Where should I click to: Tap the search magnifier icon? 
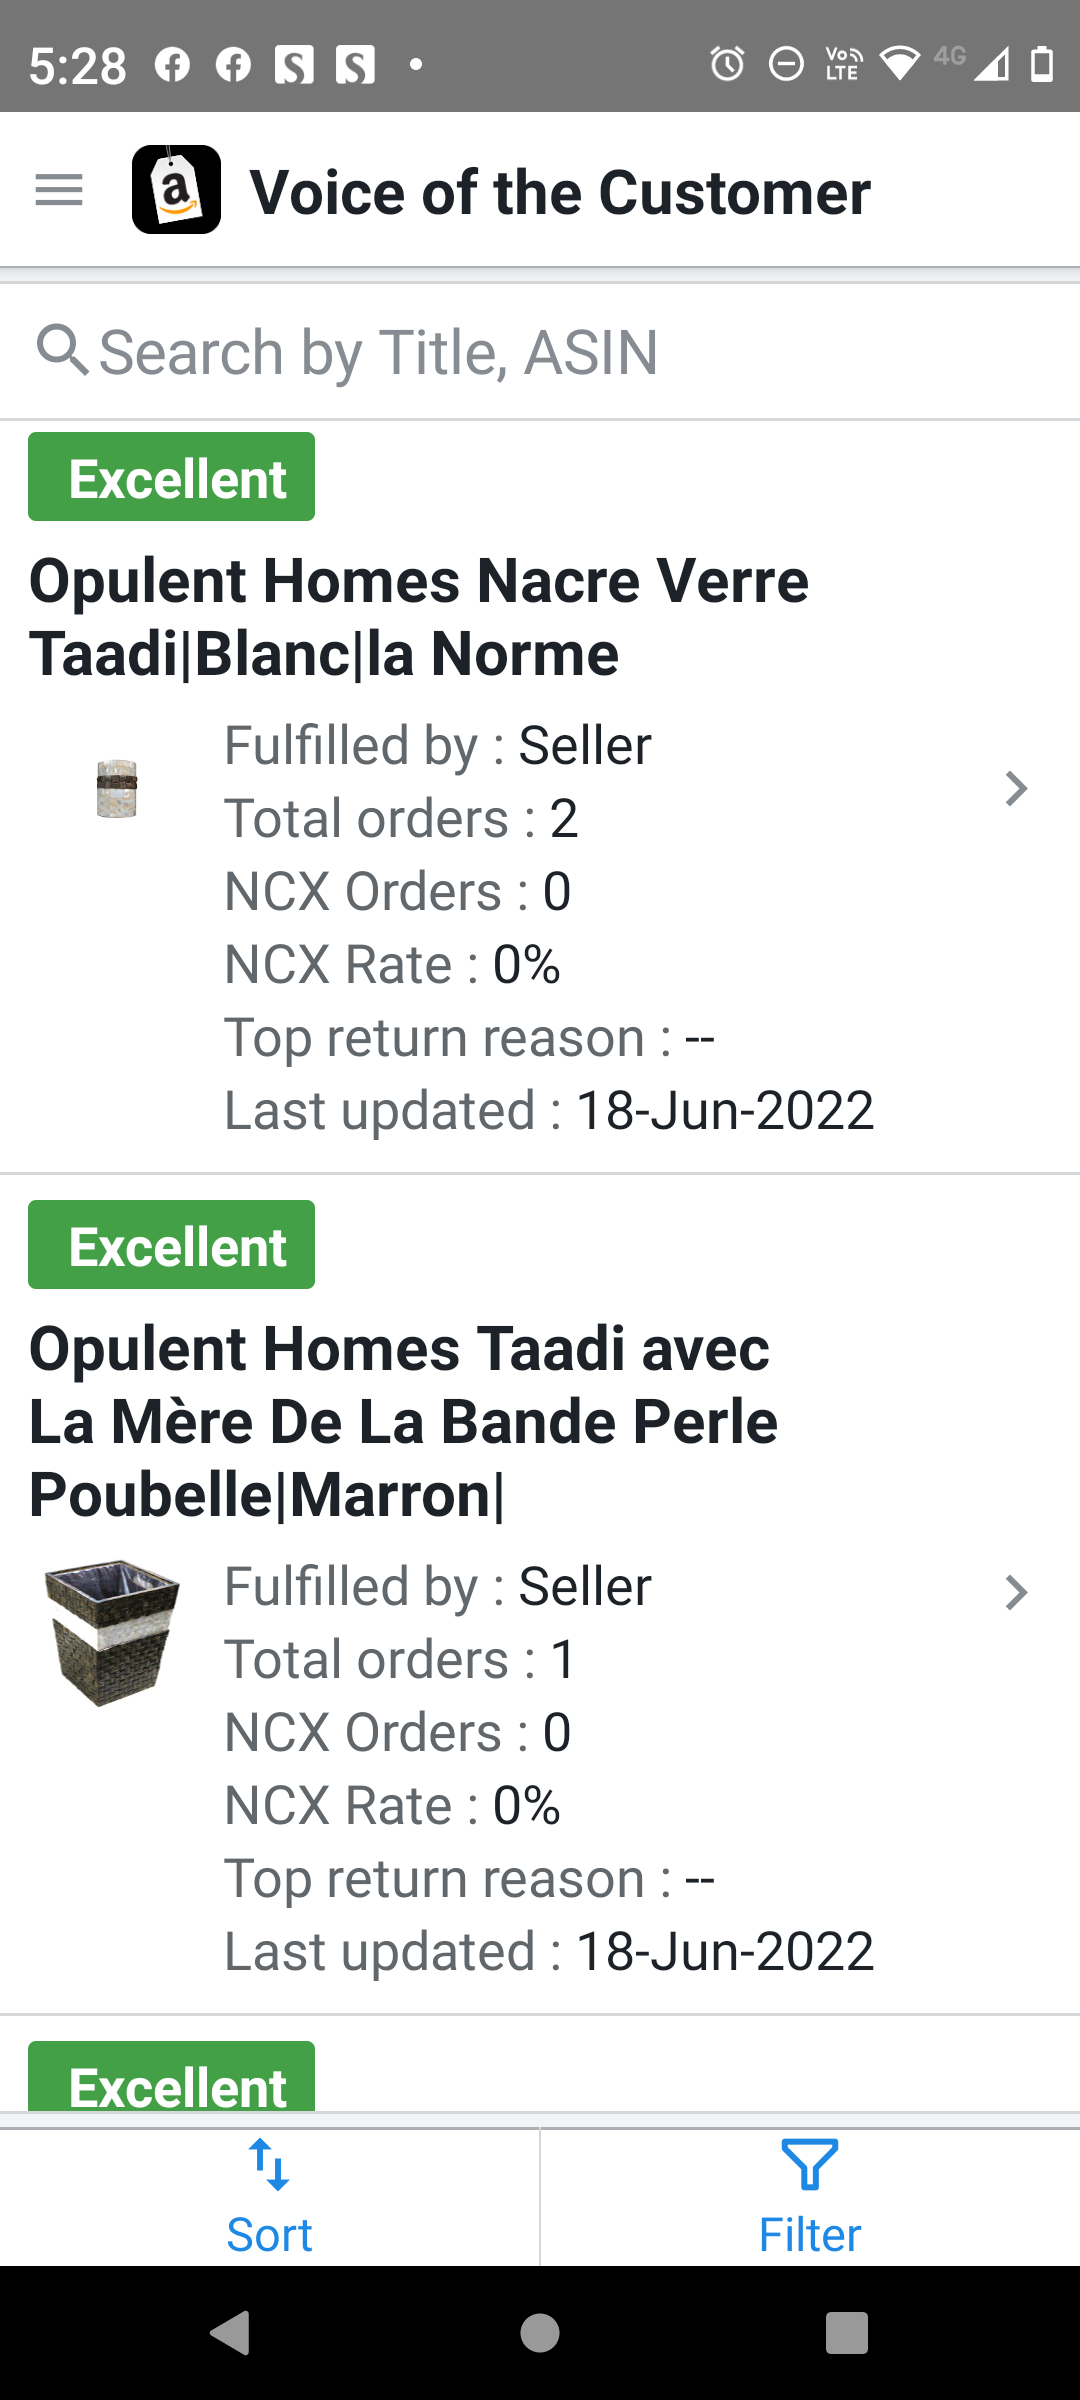[x=62, y=351]
